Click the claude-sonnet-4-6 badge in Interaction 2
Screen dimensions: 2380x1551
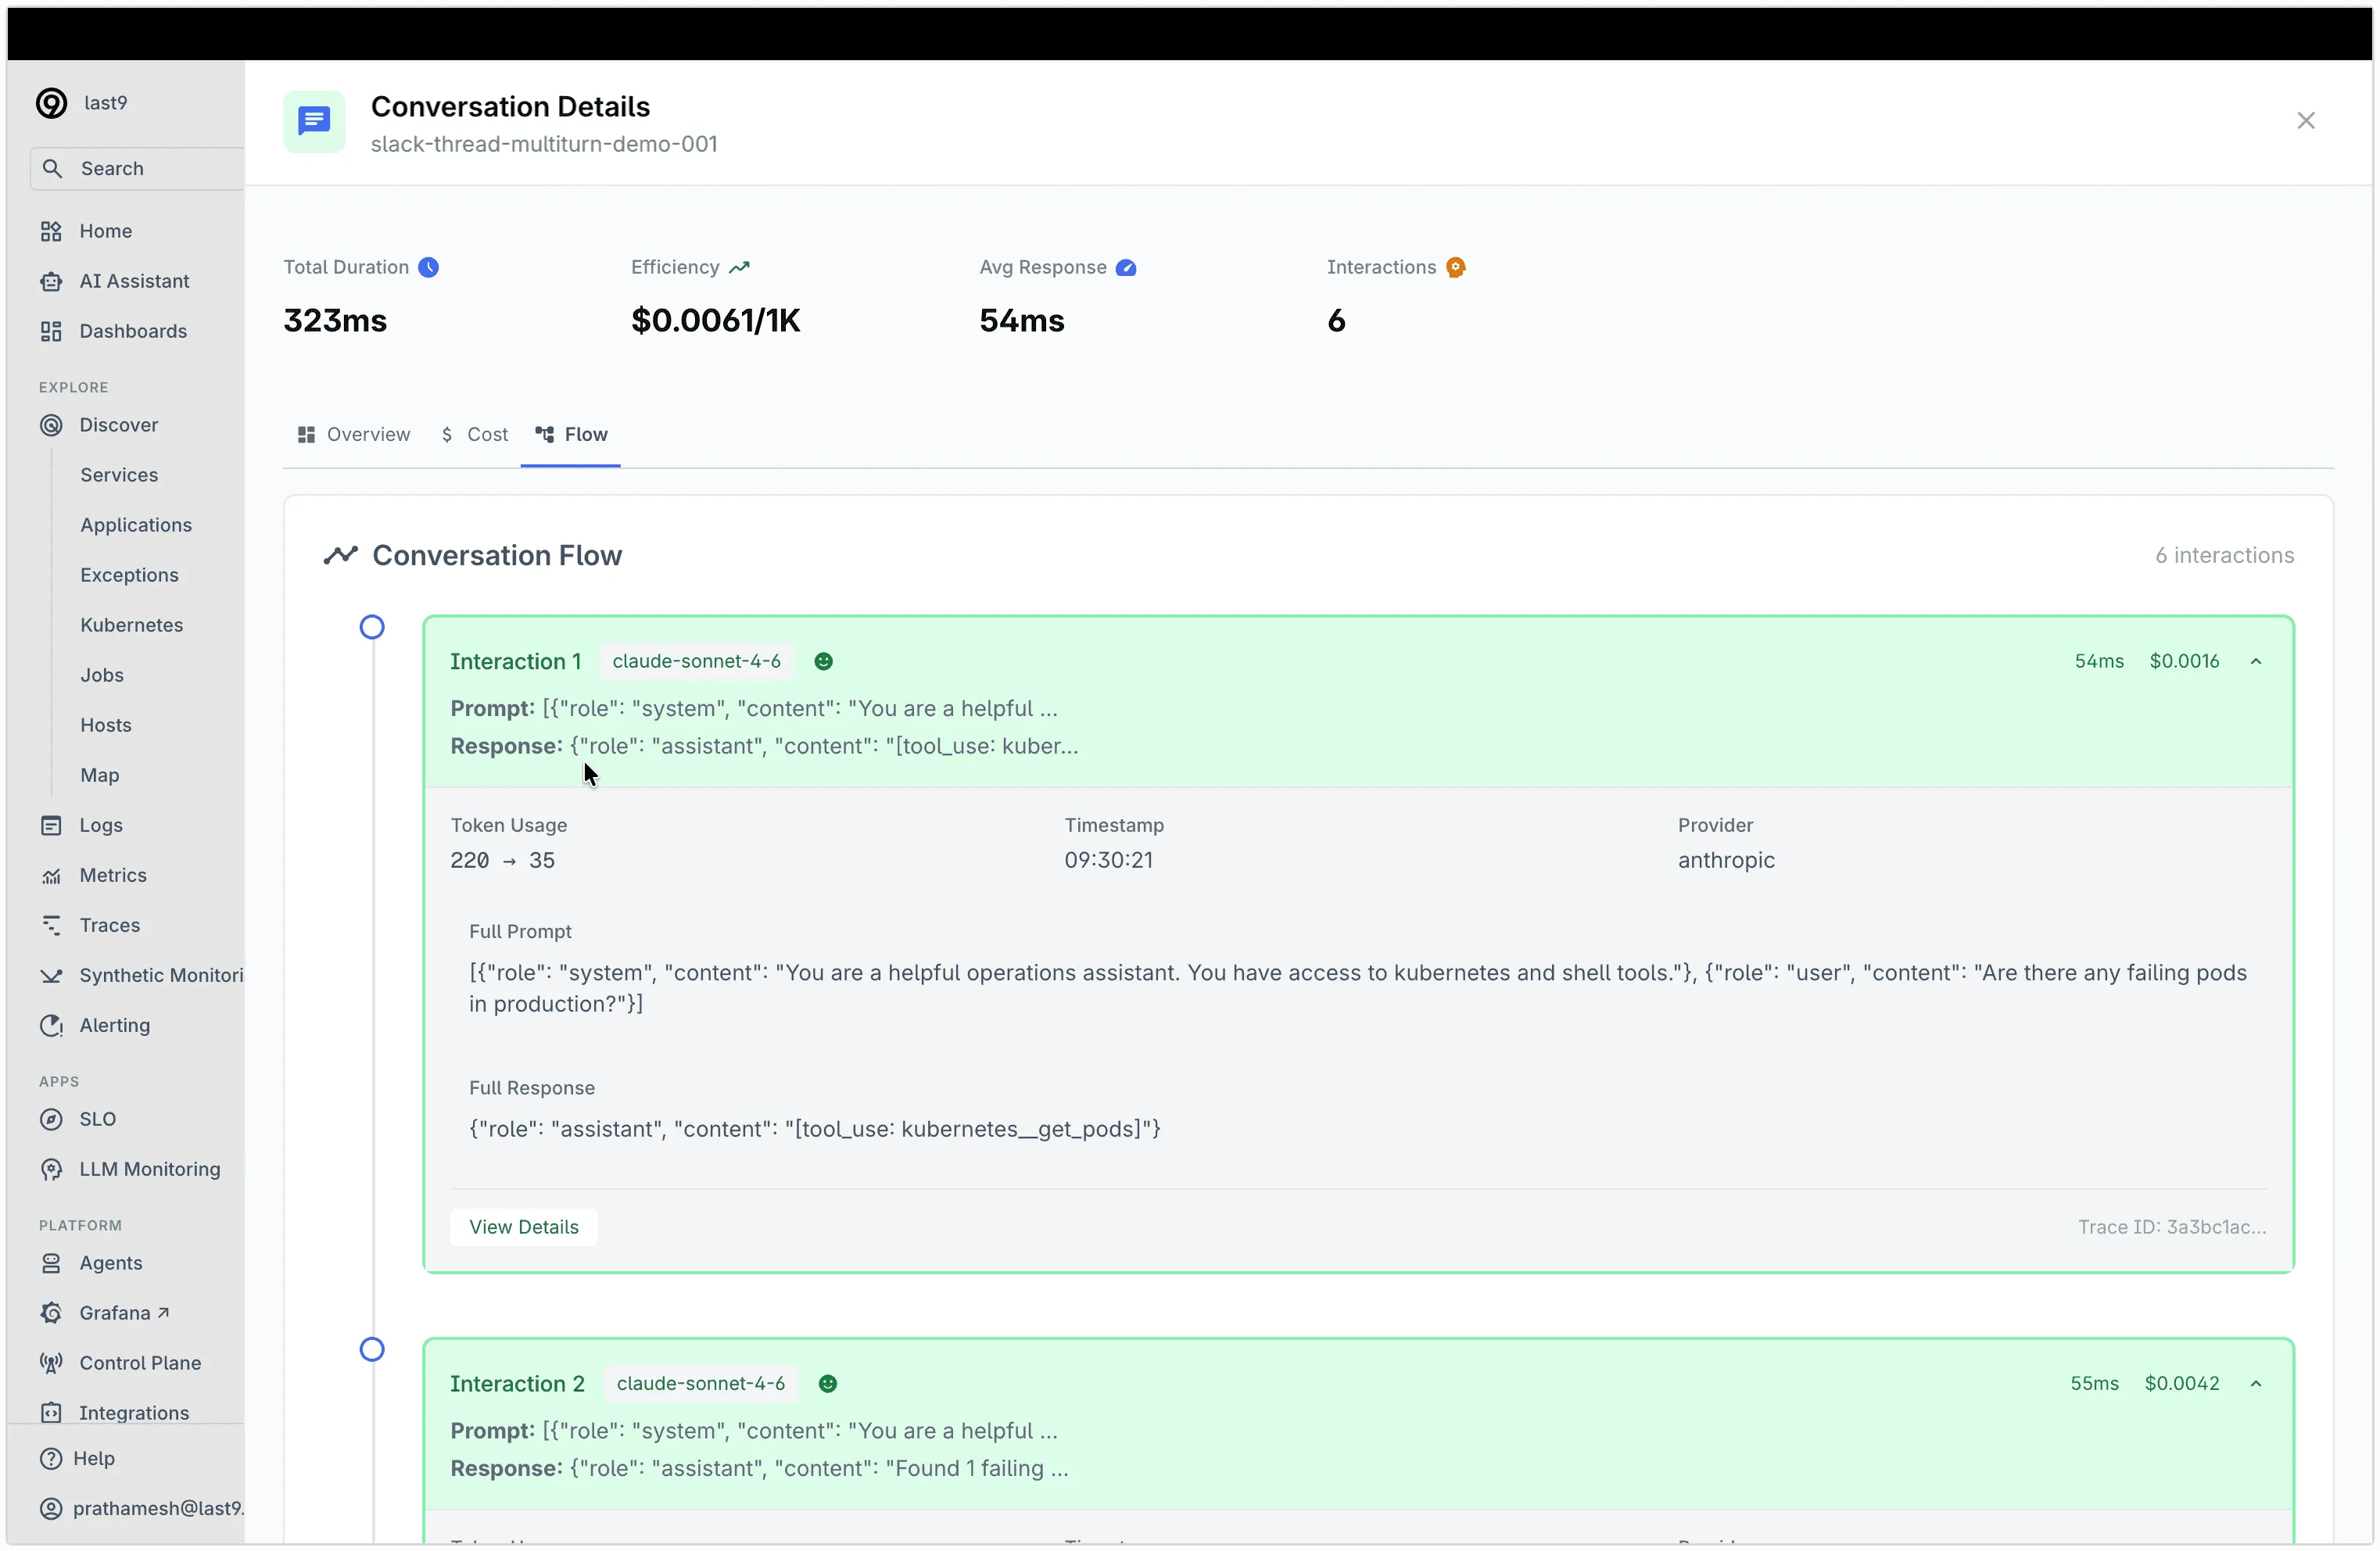point(701,1383)
